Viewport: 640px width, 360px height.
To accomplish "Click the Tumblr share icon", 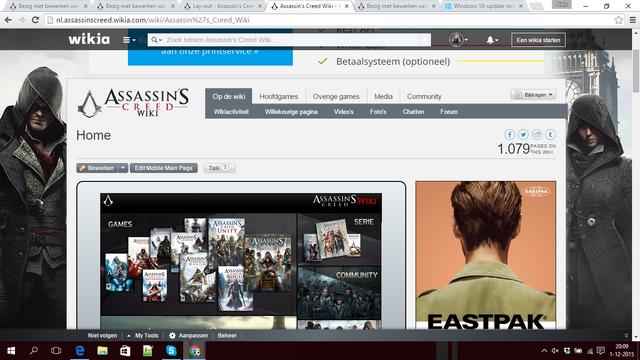I will point(550,134).
